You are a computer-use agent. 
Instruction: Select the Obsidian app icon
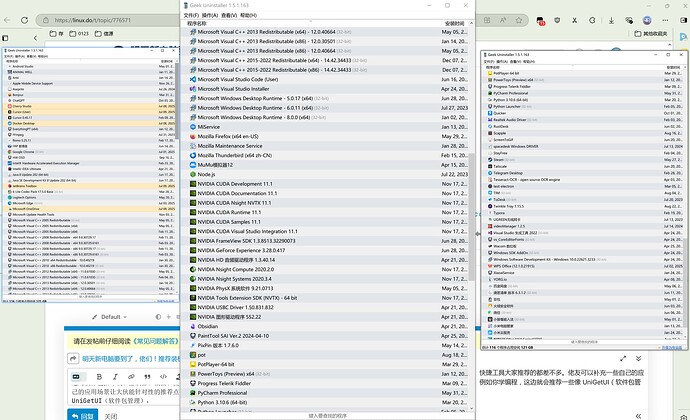click(193, 326)
